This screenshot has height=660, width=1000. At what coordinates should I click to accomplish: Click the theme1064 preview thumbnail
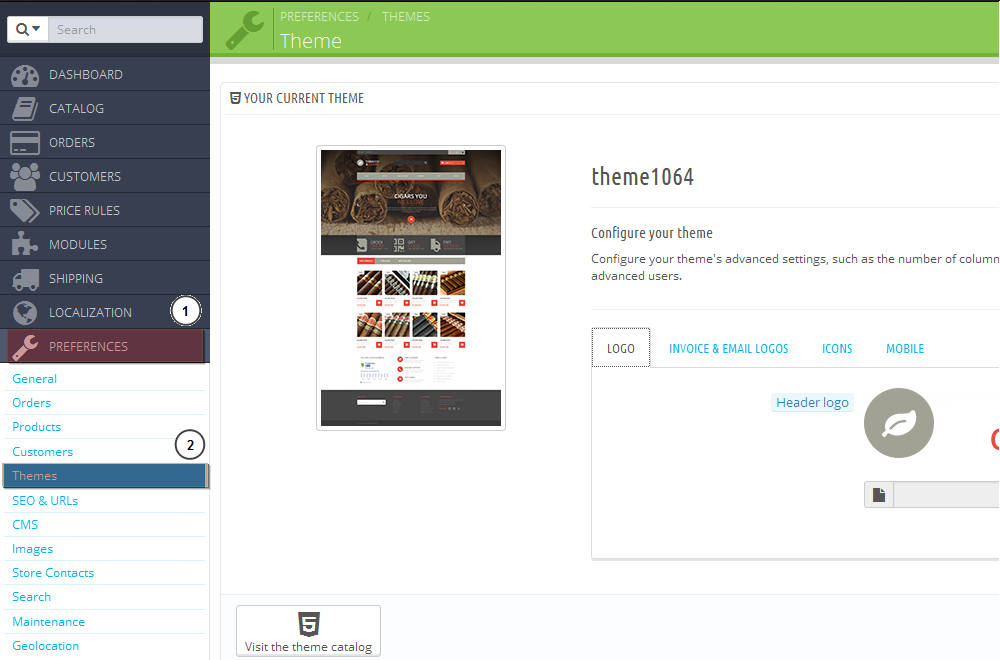[410, 288]
